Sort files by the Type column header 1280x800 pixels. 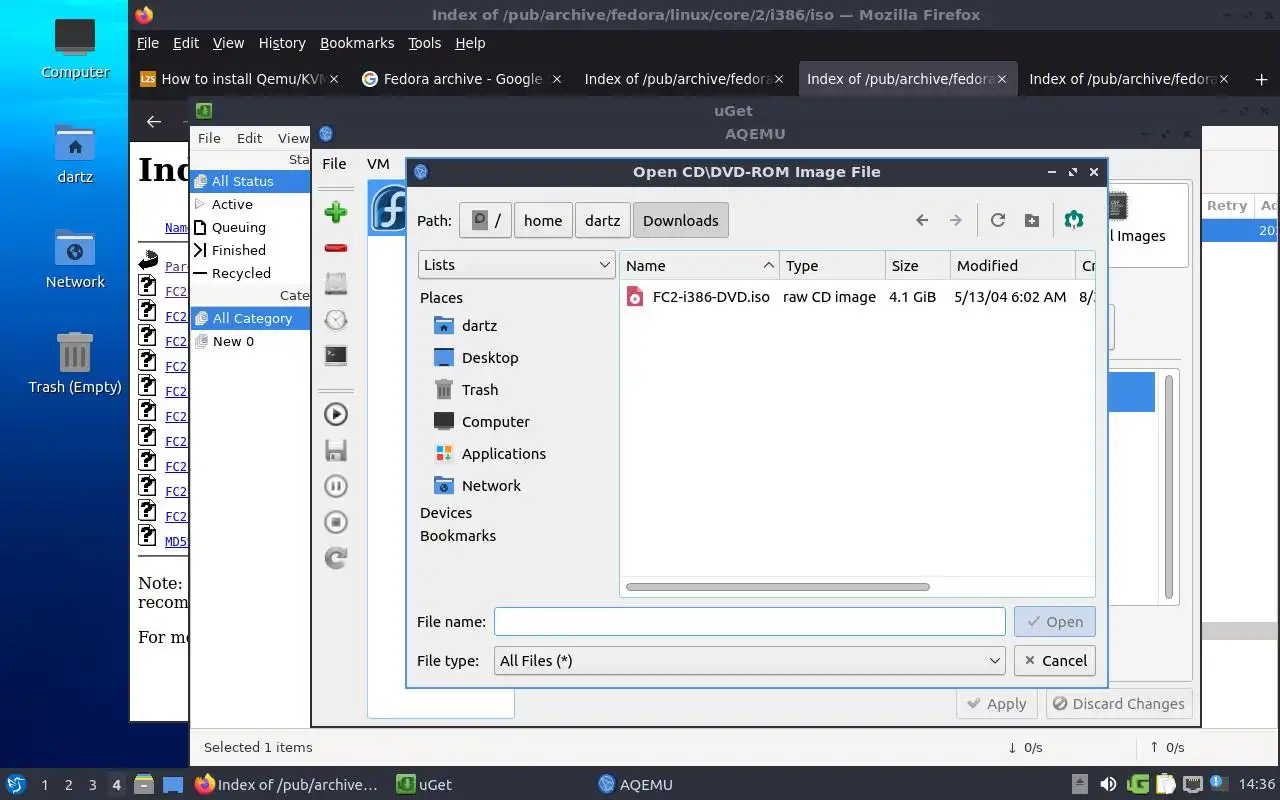pyautogui.click(x=832, y=265)
